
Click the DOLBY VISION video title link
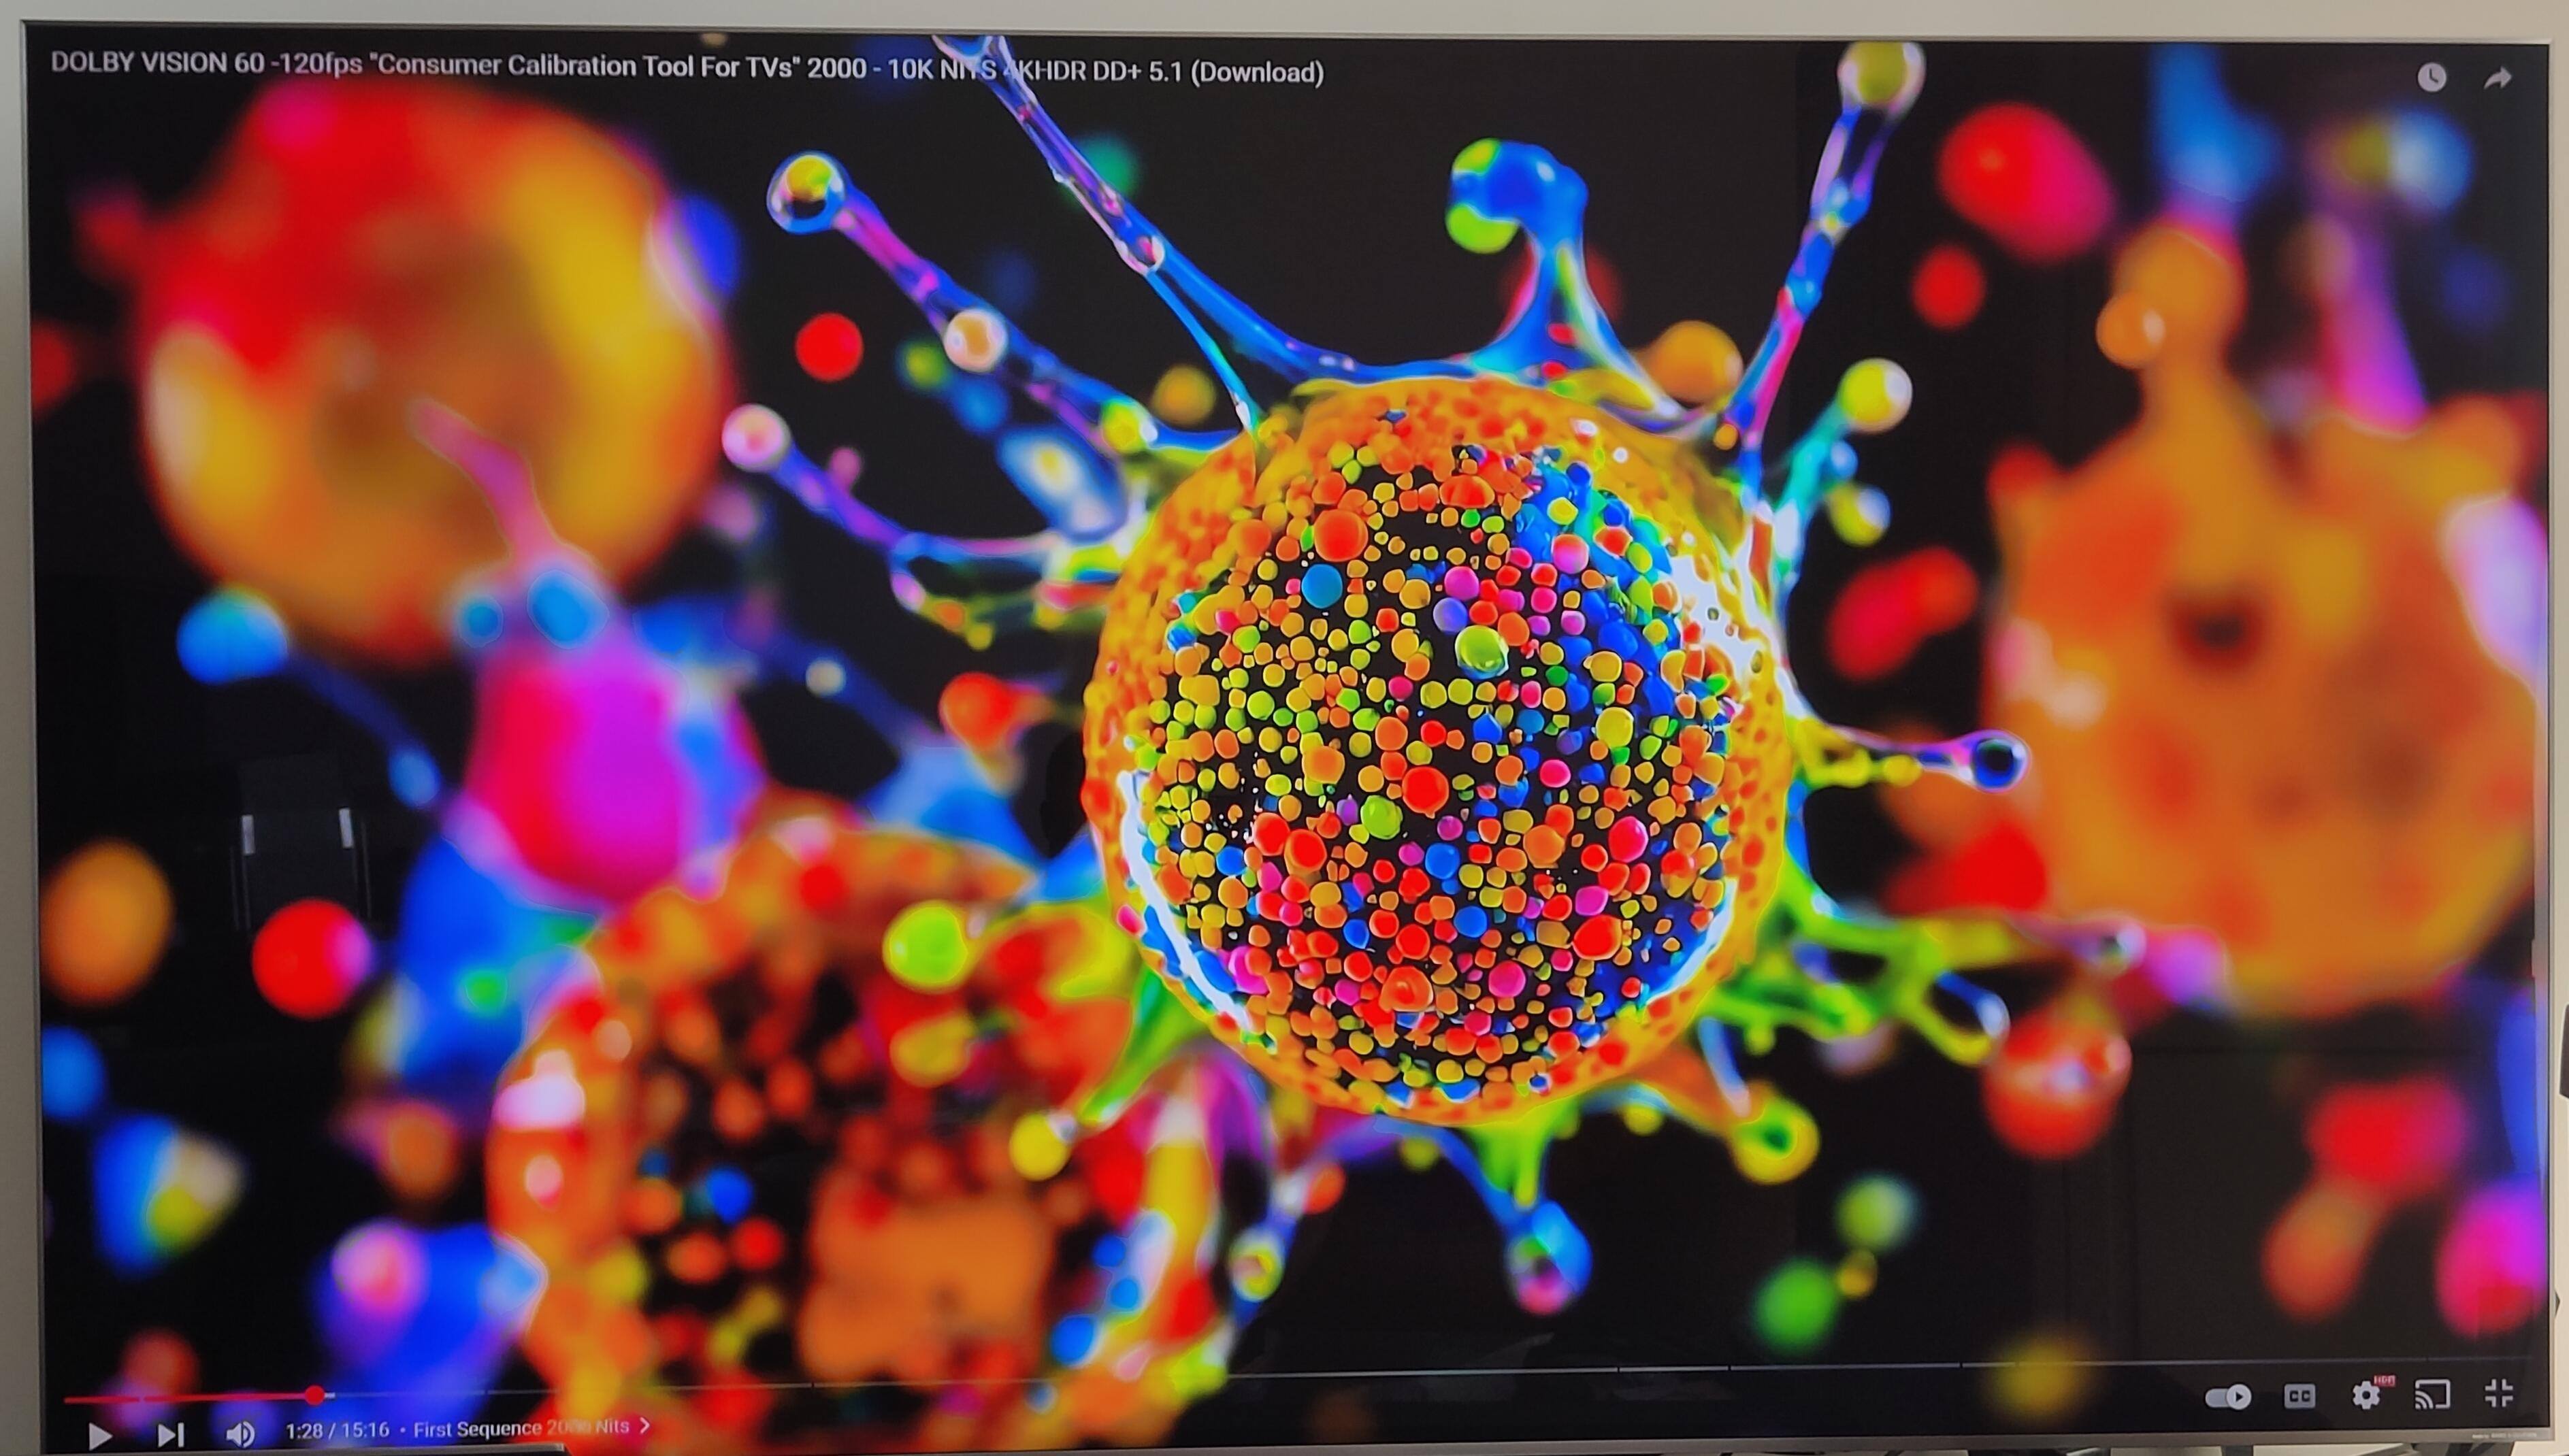[x=687, y=67]
